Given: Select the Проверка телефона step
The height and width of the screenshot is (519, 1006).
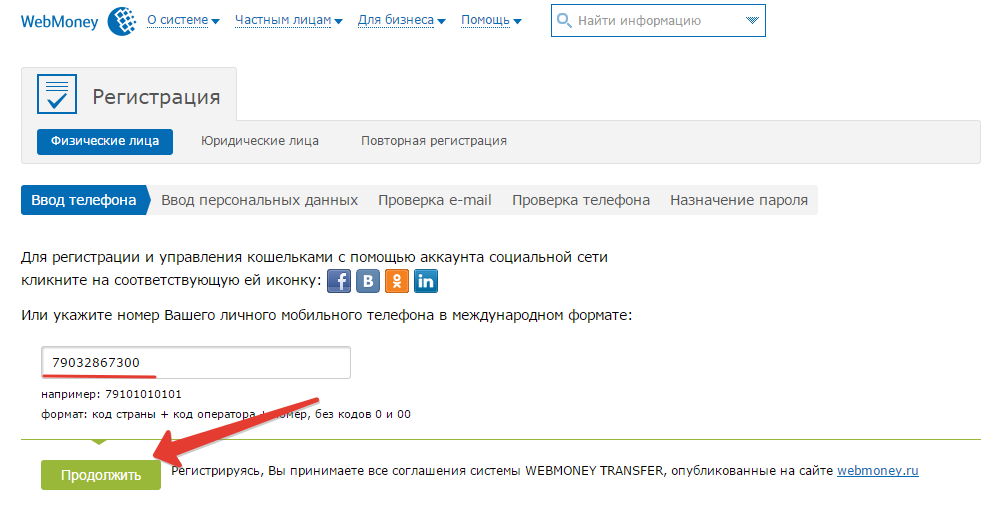Looking at the screenshot, I should tap(581, 200).
